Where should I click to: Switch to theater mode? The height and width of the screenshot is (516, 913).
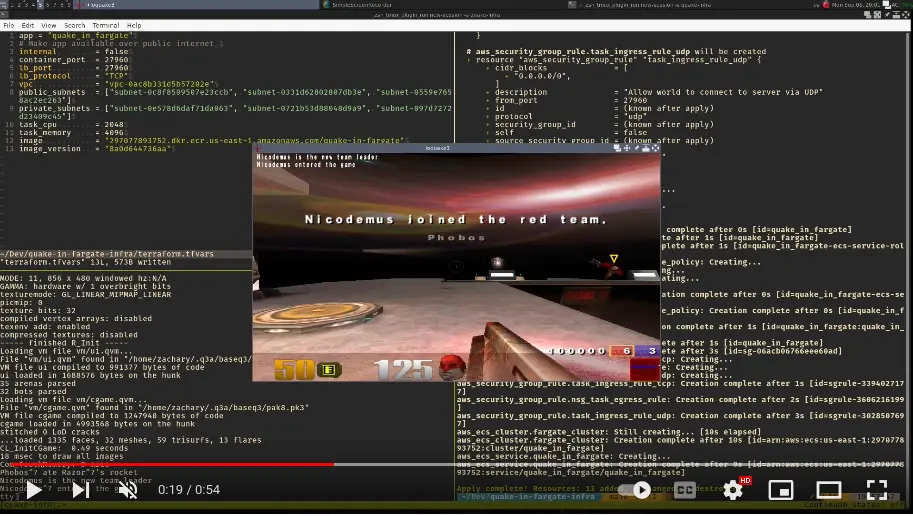(x=829, y=490)
